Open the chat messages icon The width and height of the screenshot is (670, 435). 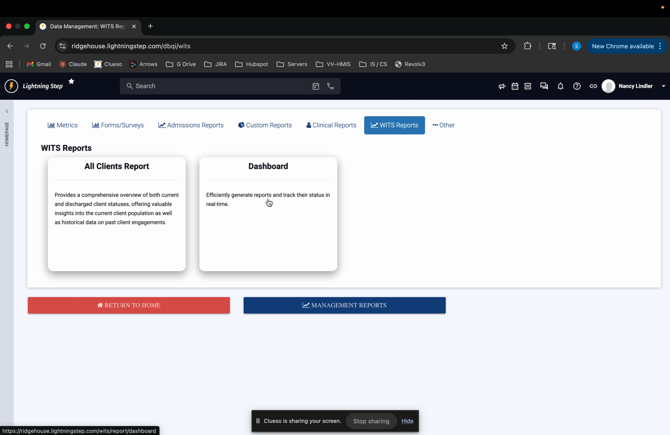pyautogui.click(x=544, y=86)
